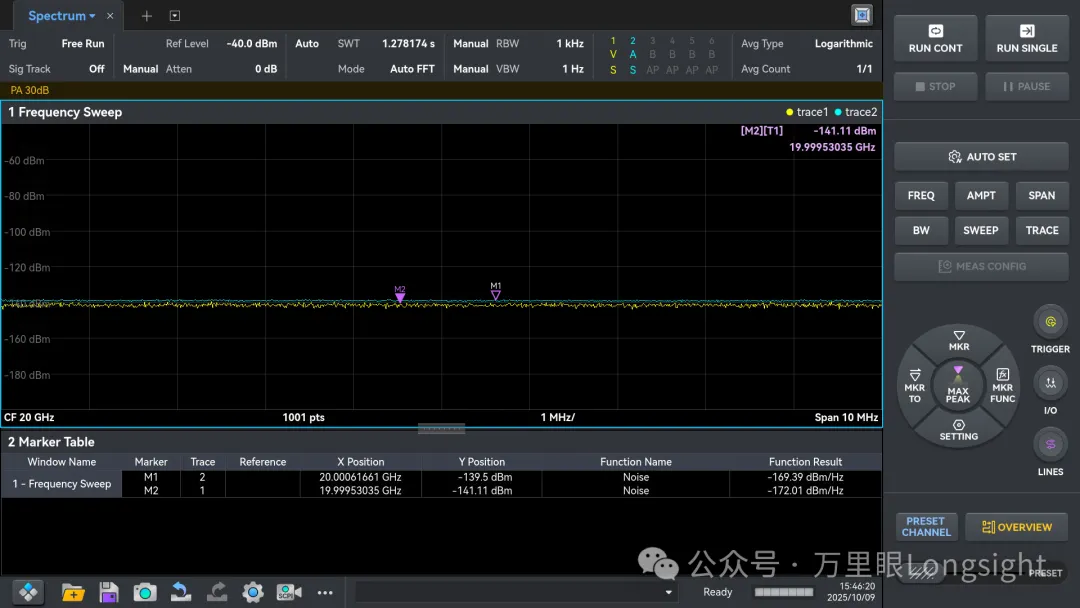
Task: Start SCPI recorder icon
Action: click(x=289, y=592)
